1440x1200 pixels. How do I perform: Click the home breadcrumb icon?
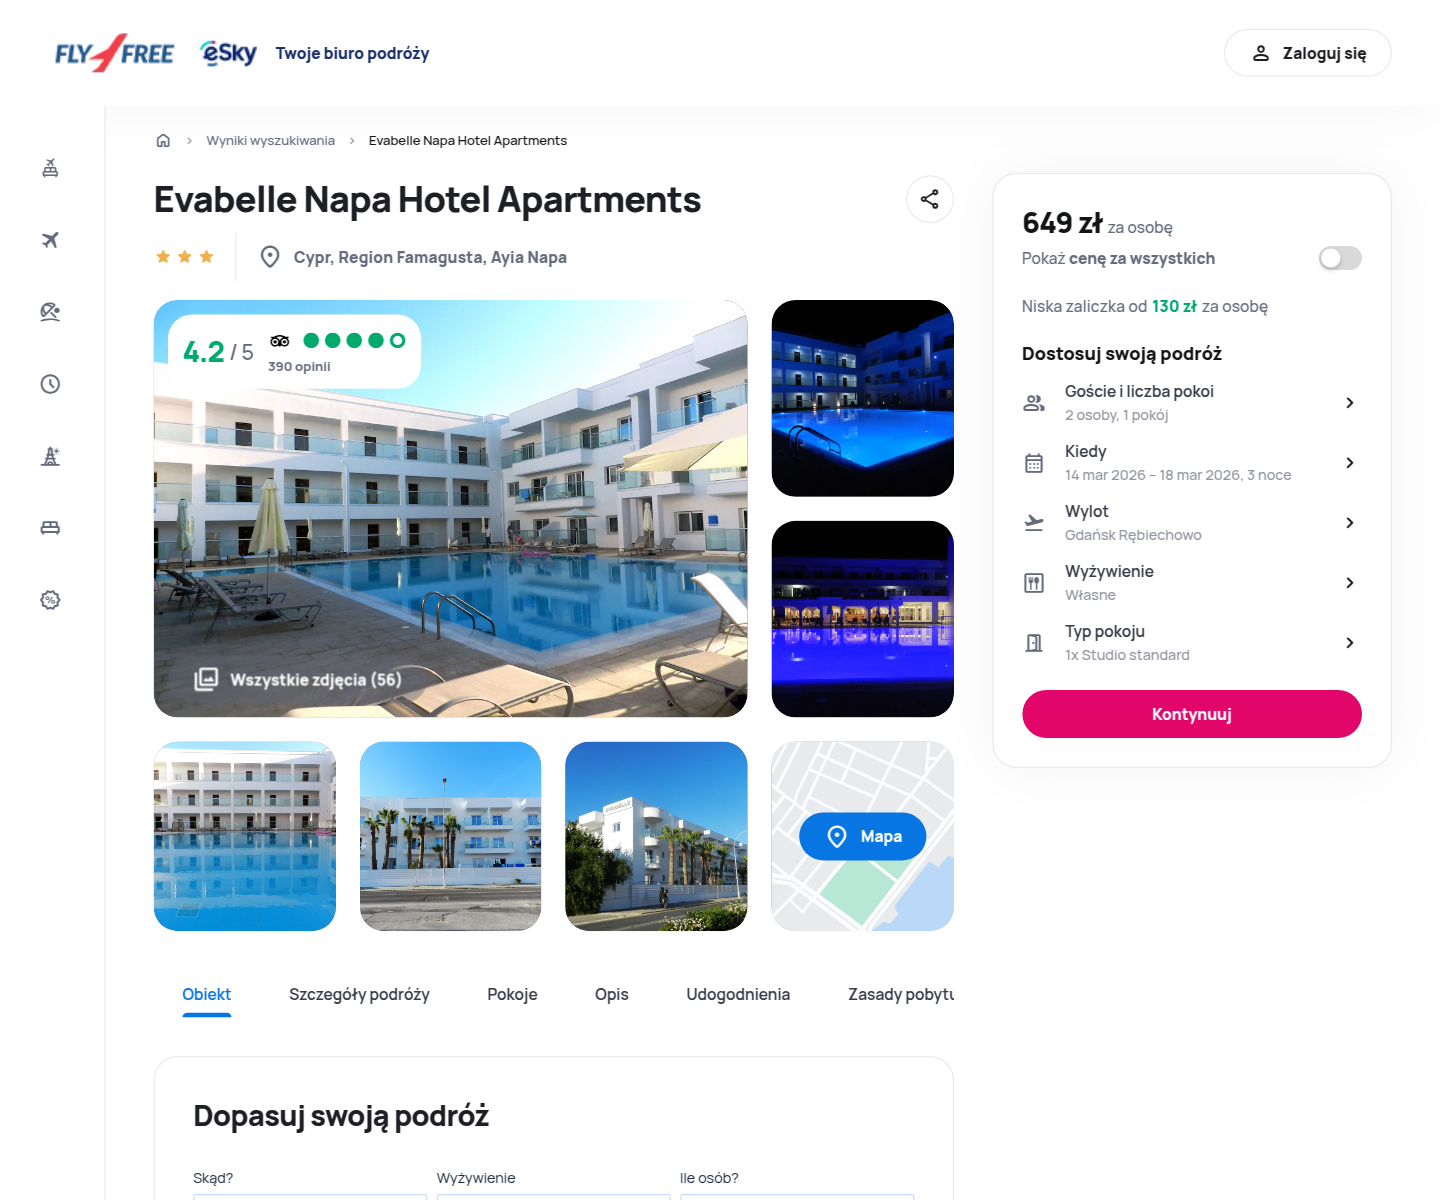pos(163,140)
